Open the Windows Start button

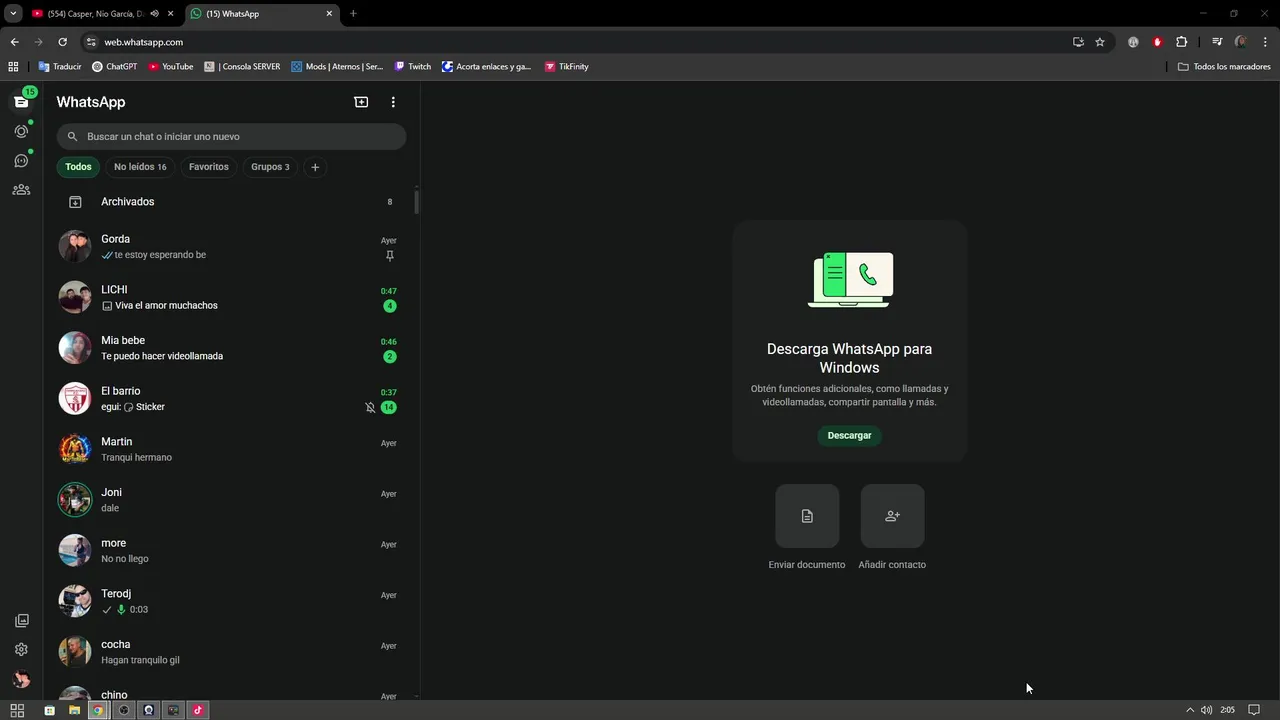pos(17,710)
